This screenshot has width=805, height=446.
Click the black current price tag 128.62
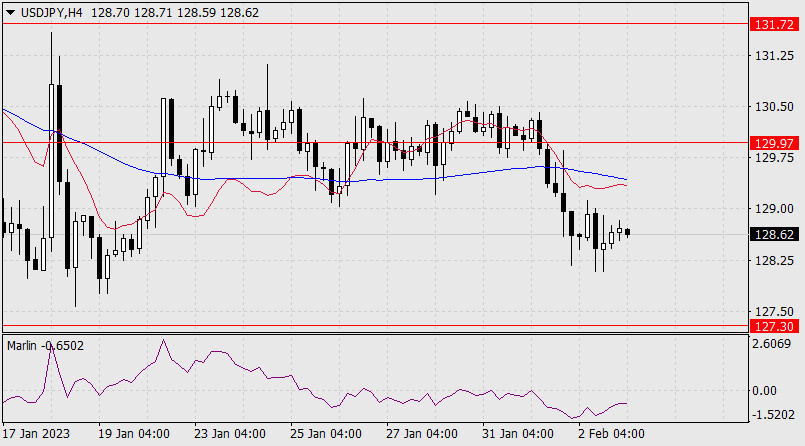776,234
